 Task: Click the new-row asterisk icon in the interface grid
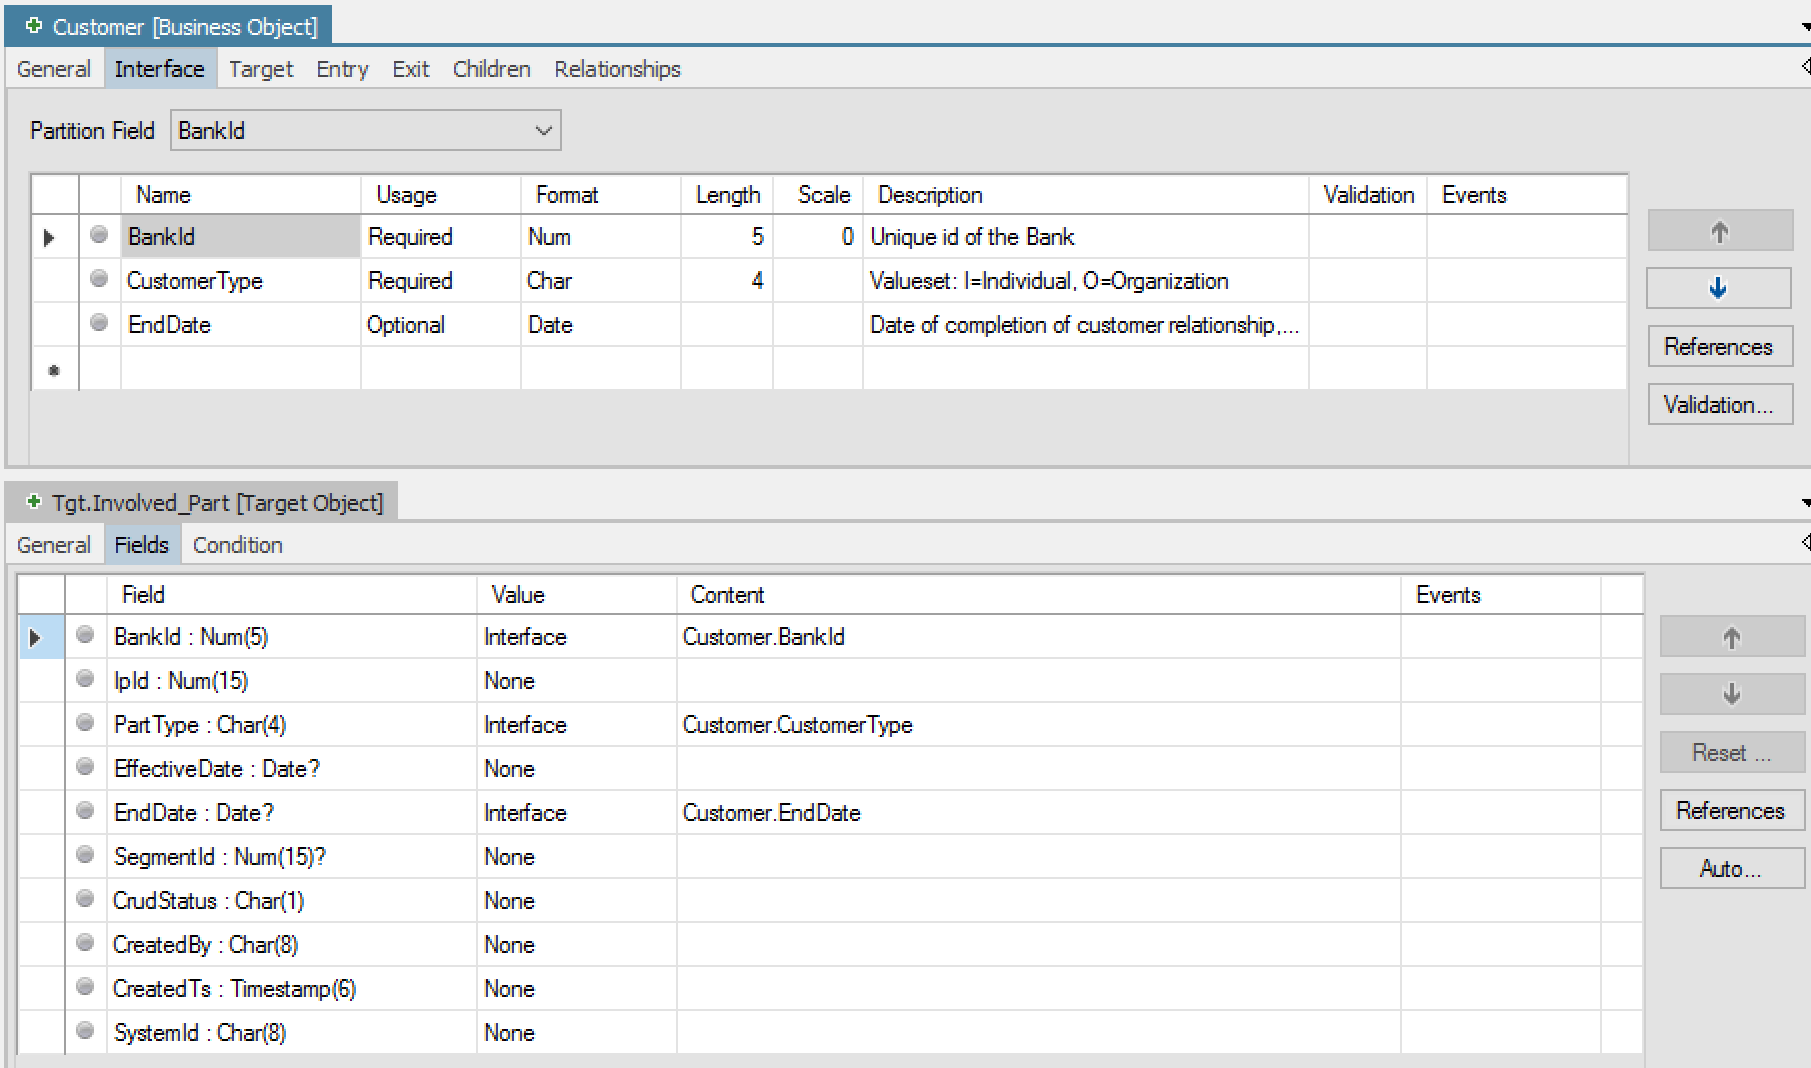(x=54, y=369)
